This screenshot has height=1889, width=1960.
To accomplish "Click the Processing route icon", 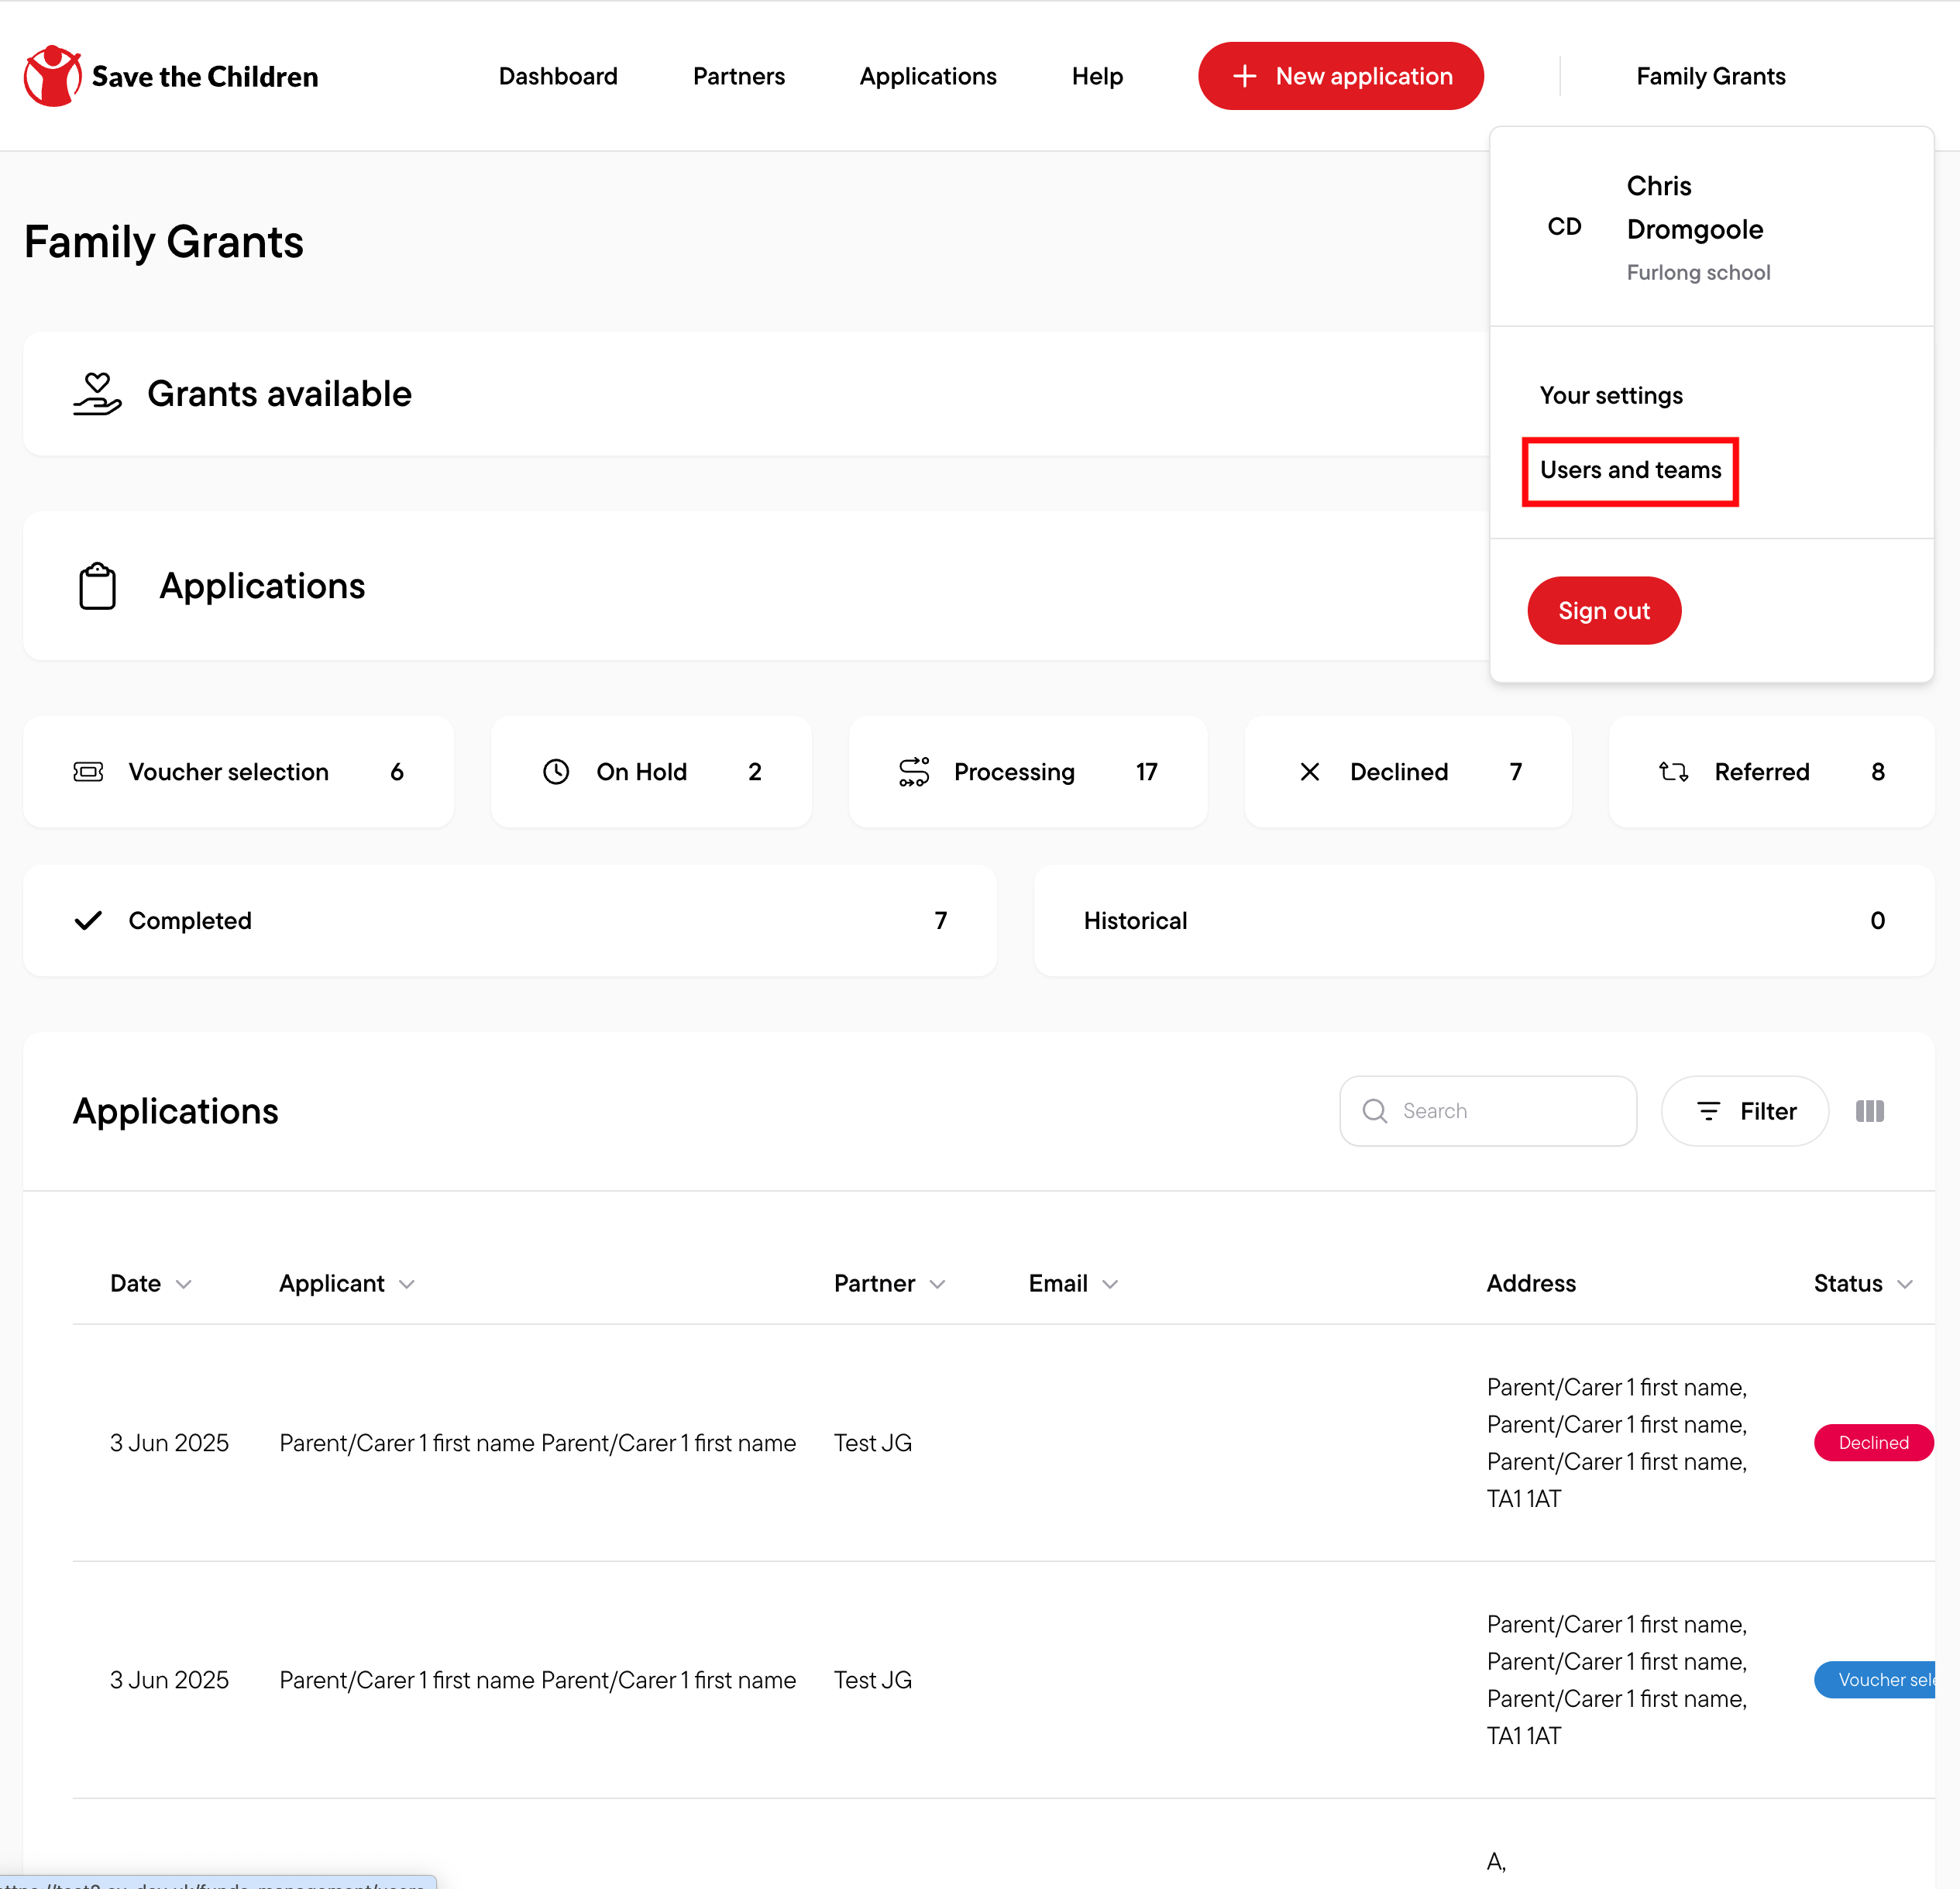I will tap(914, 772).
